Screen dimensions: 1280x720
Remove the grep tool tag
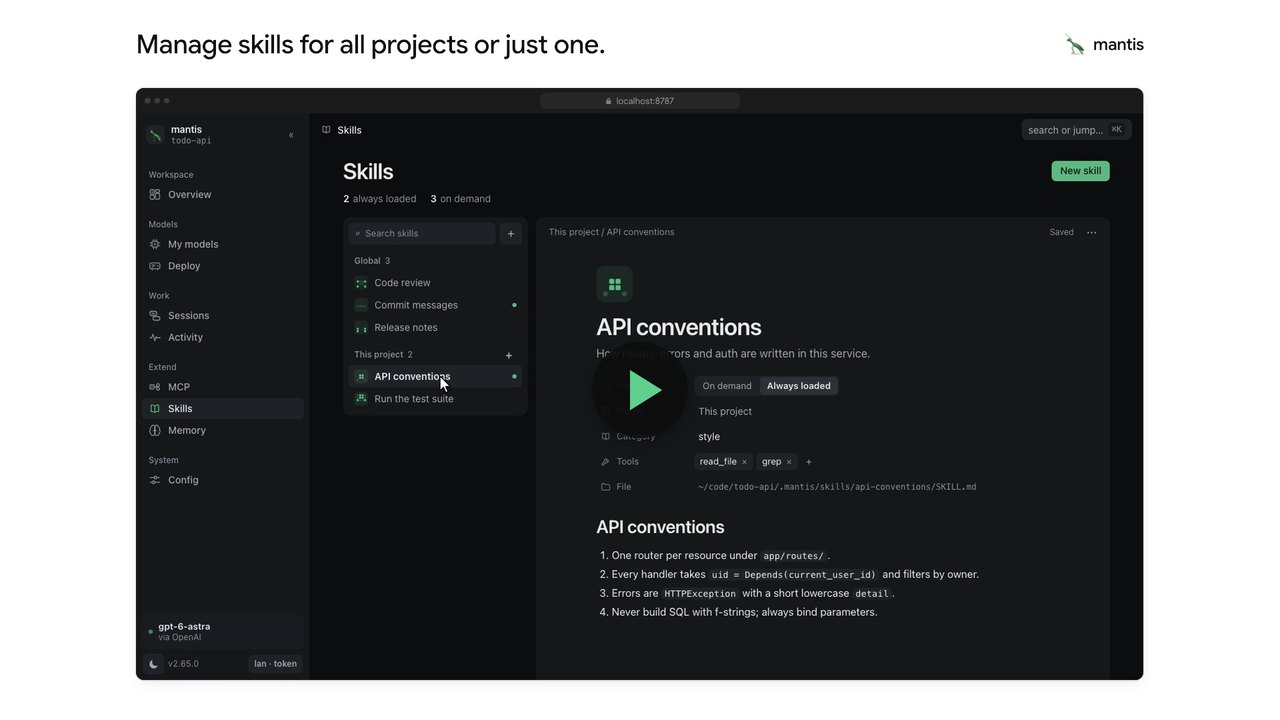coord(789,462)
